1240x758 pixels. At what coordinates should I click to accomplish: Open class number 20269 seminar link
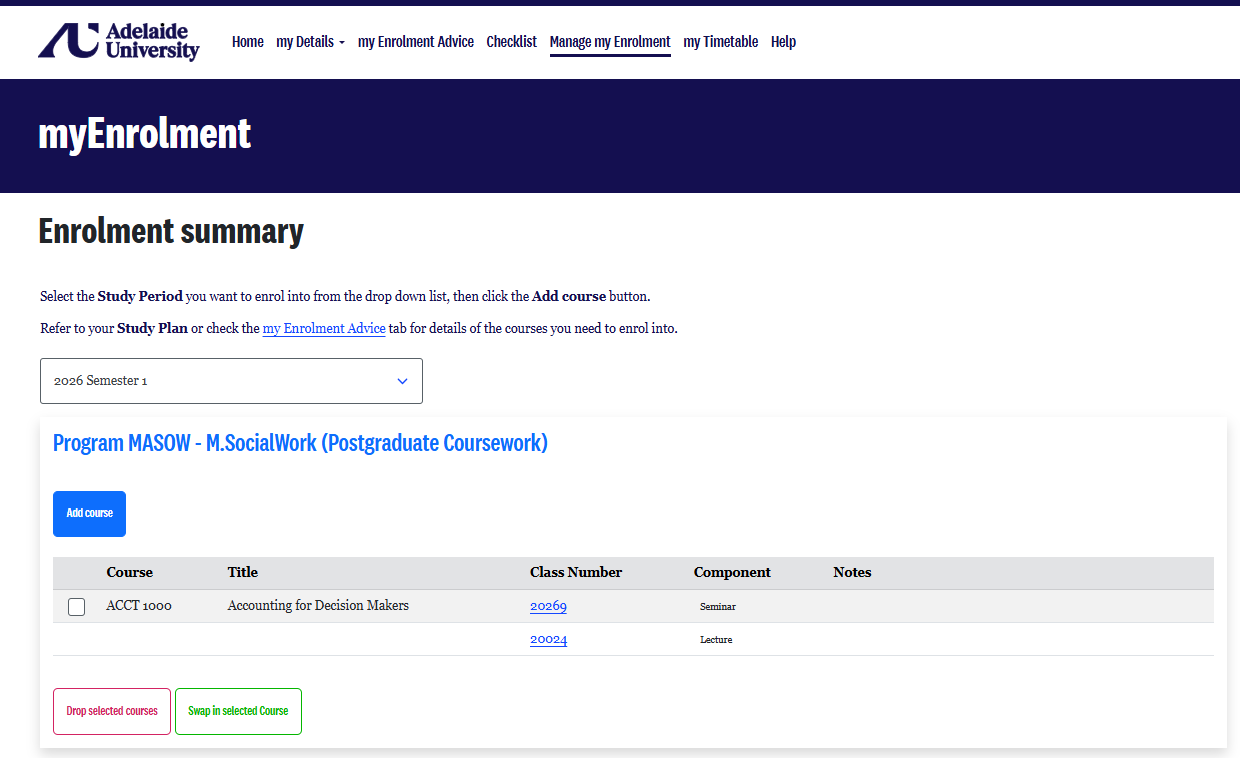548,606
